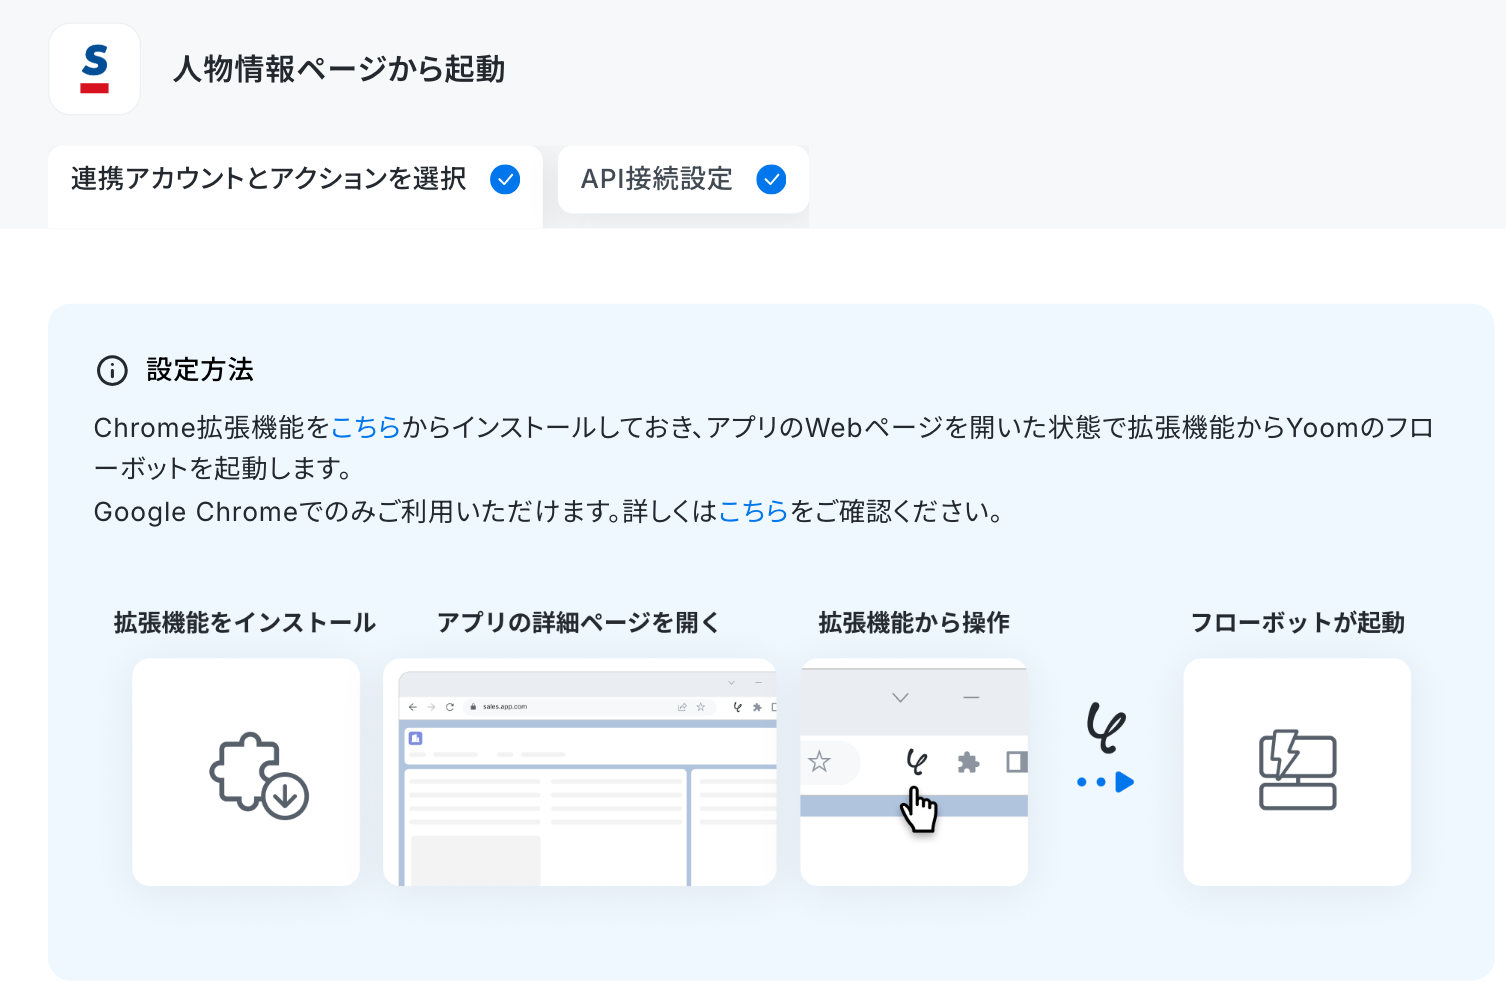Click the Yoom extension icon under the hand cursor

[916, 762]
